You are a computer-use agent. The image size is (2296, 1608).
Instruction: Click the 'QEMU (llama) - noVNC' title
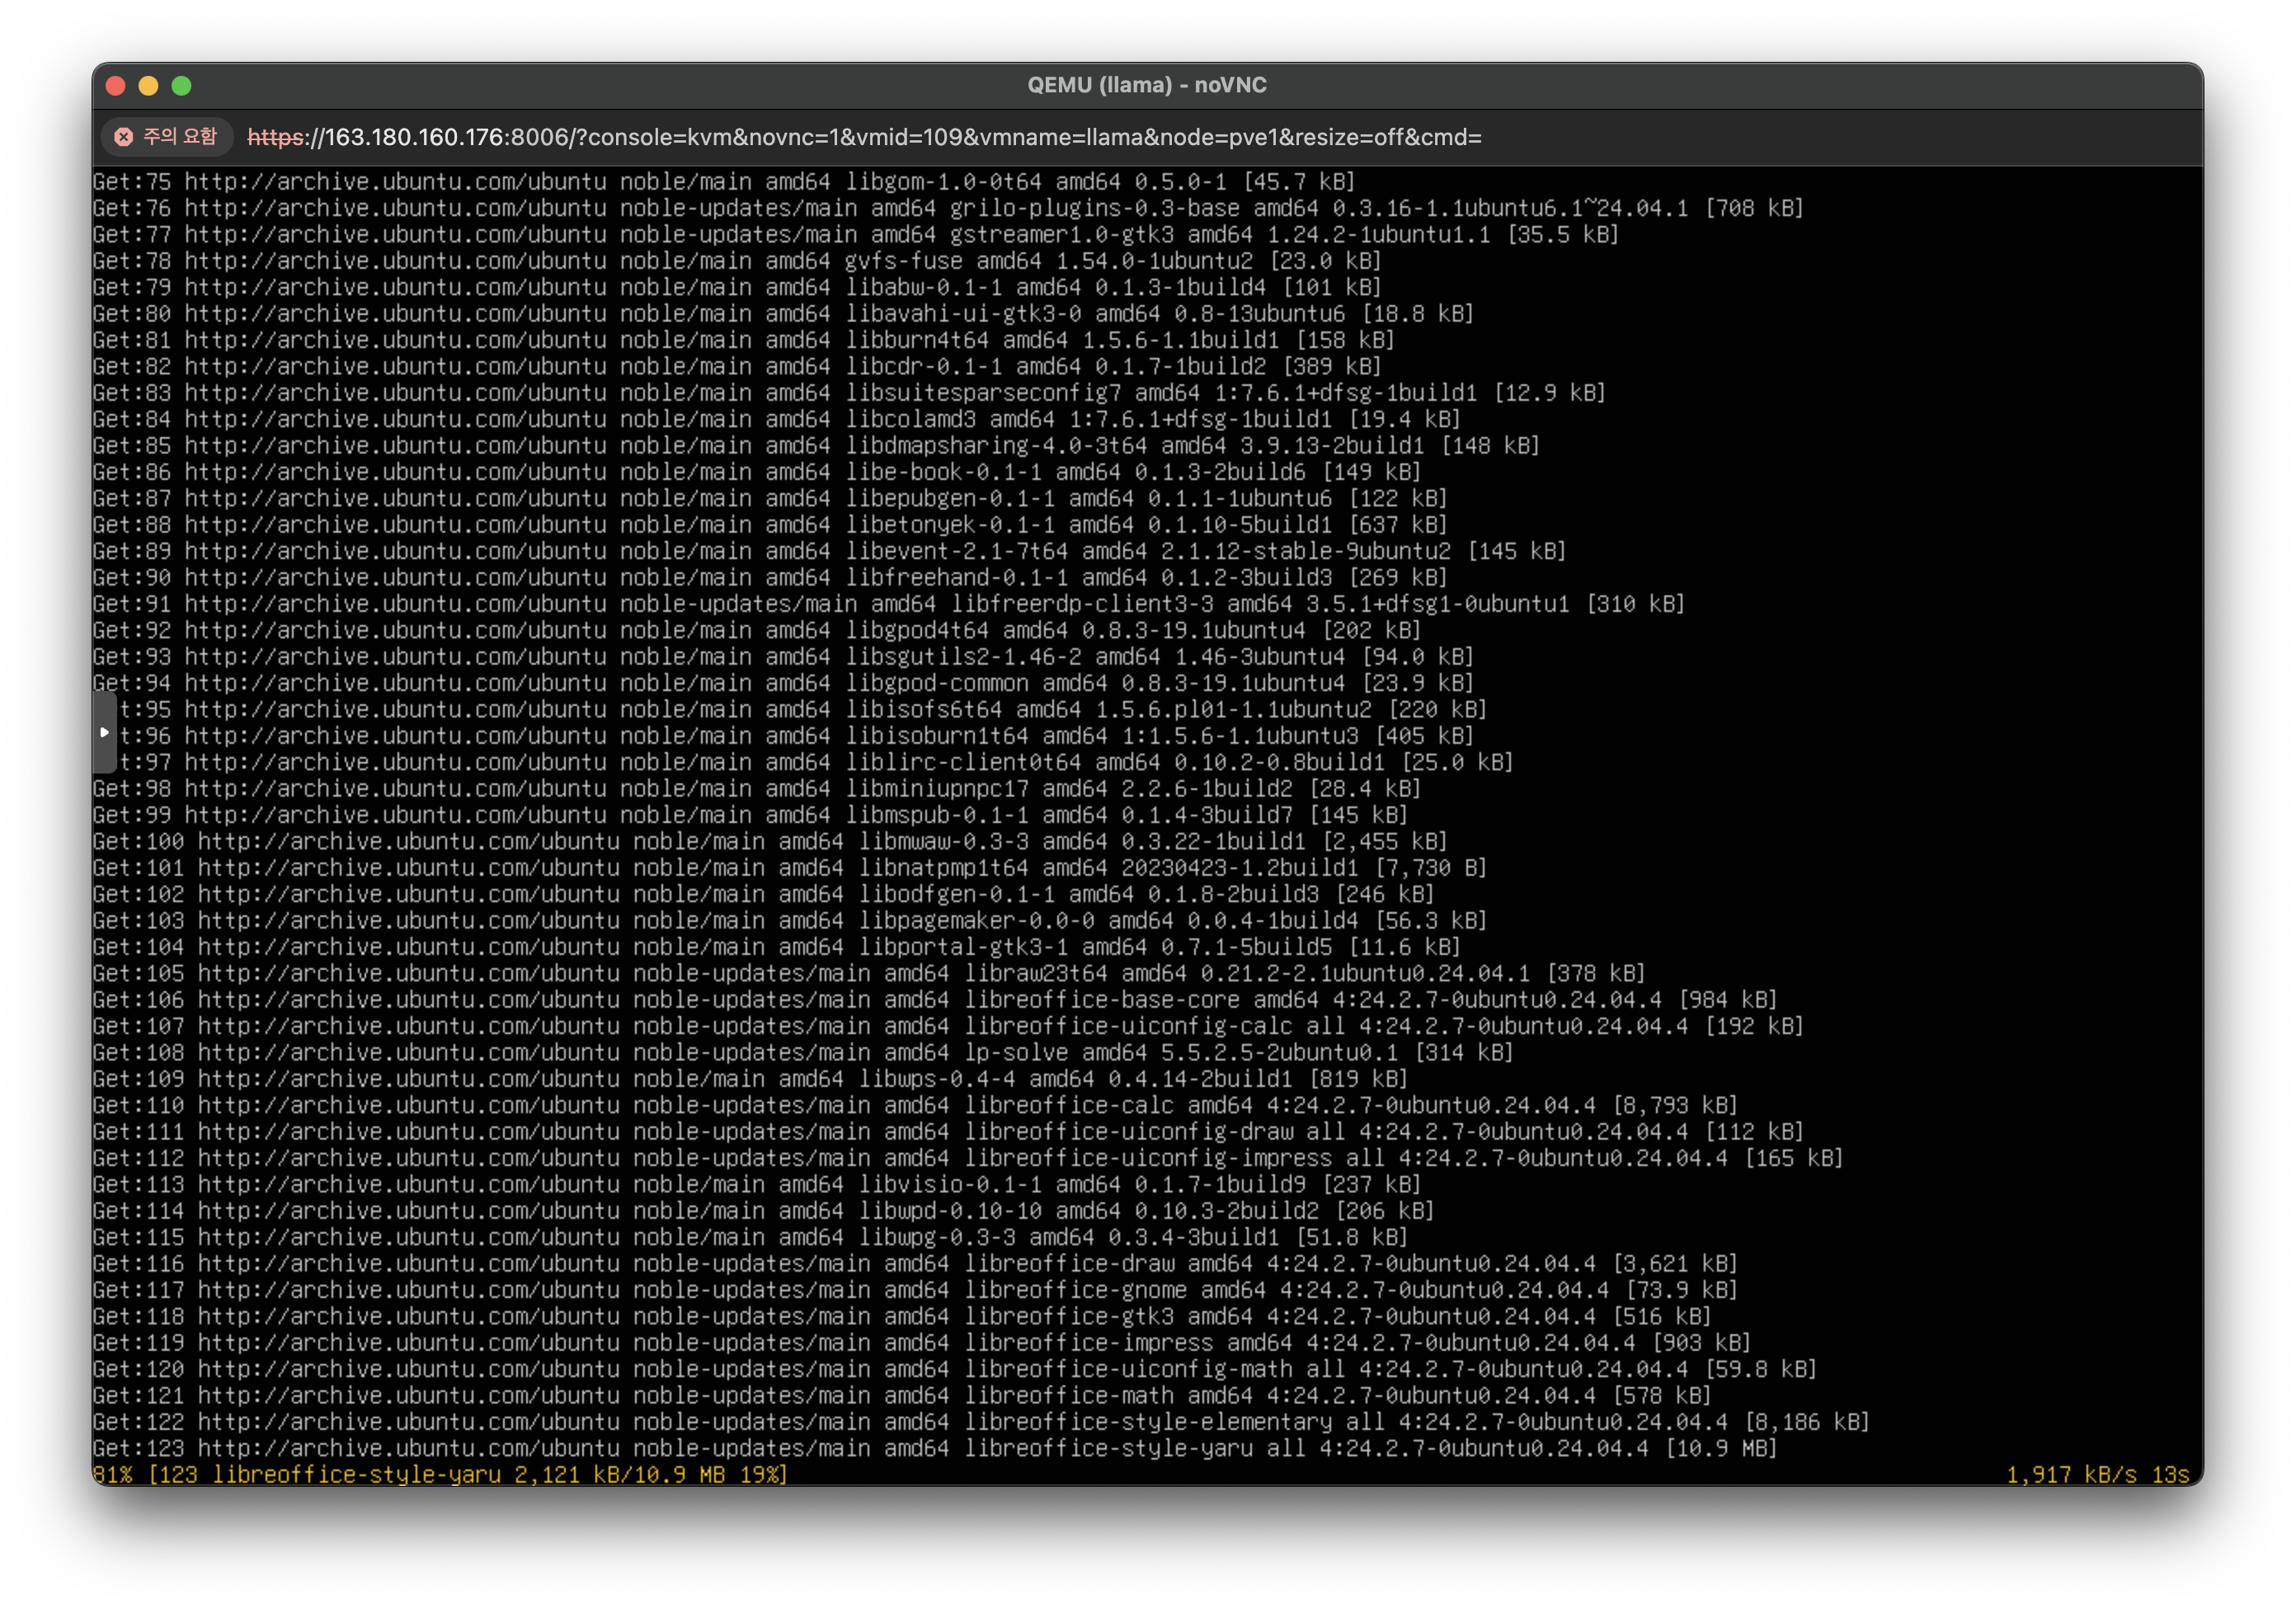click(x=1147, y=86)
